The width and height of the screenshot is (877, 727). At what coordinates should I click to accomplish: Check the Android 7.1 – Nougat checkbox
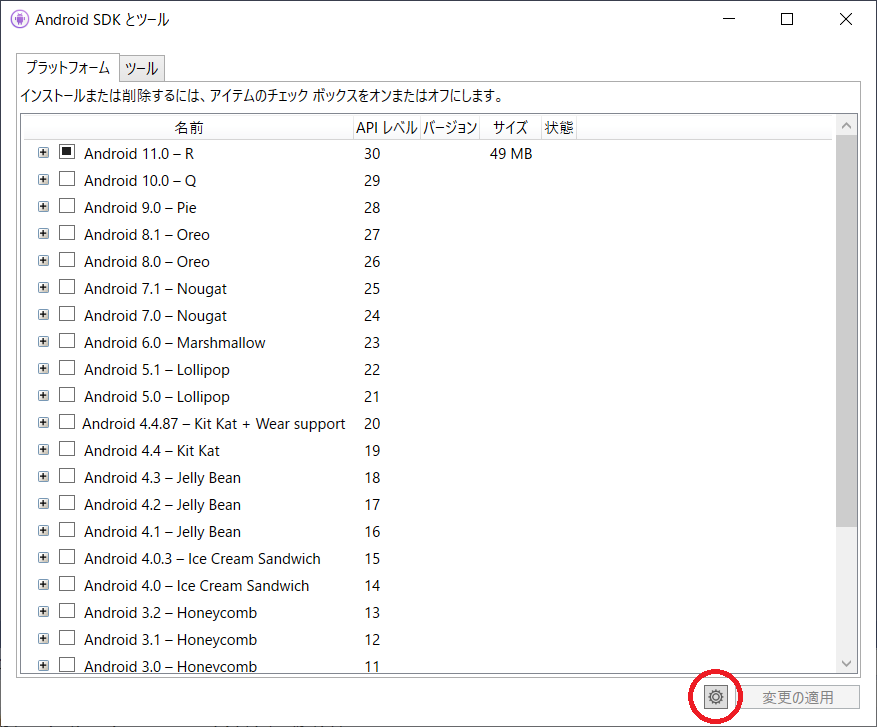click(67, 287)
